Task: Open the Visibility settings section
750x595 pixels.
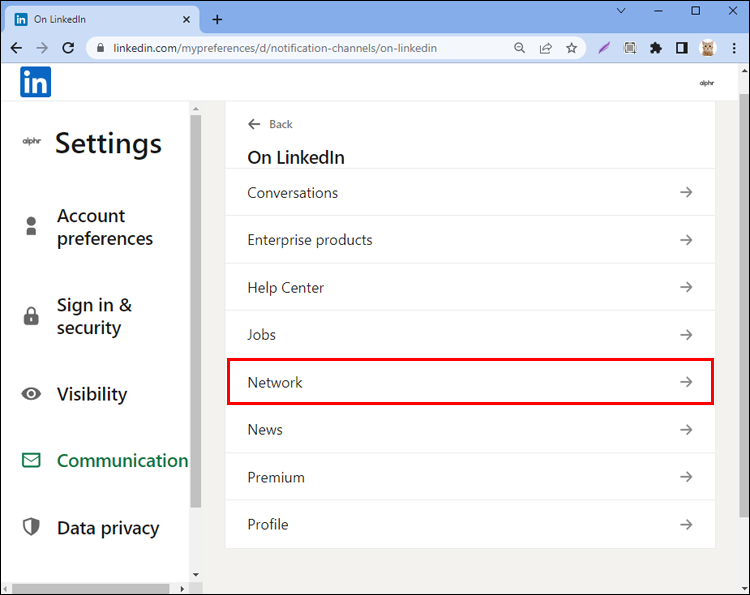Action: (x=91, y=394)
